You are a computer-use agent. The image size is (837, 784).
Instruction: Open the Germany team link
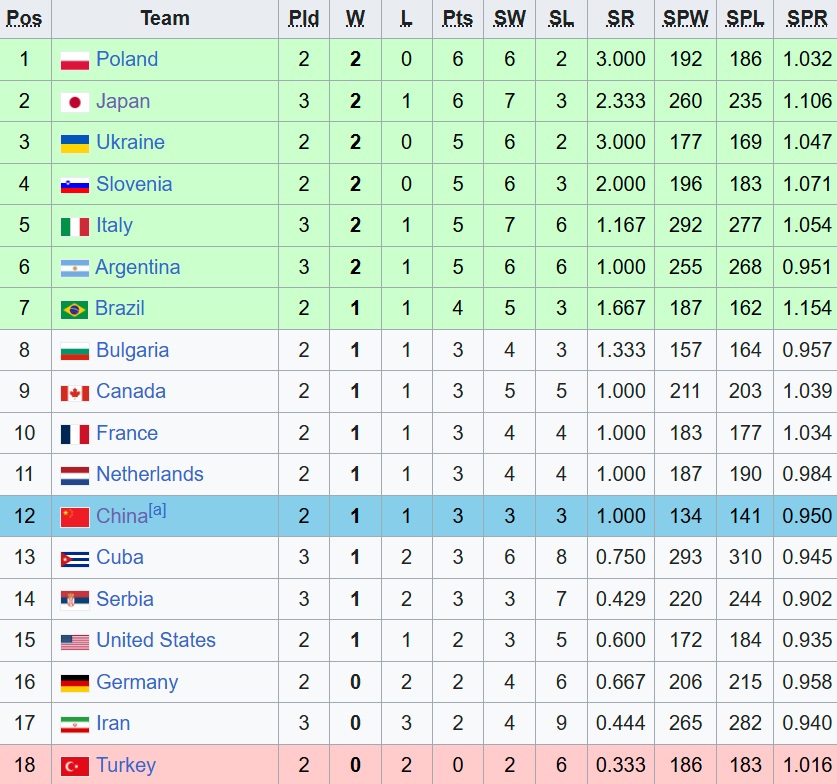point(137,682)
